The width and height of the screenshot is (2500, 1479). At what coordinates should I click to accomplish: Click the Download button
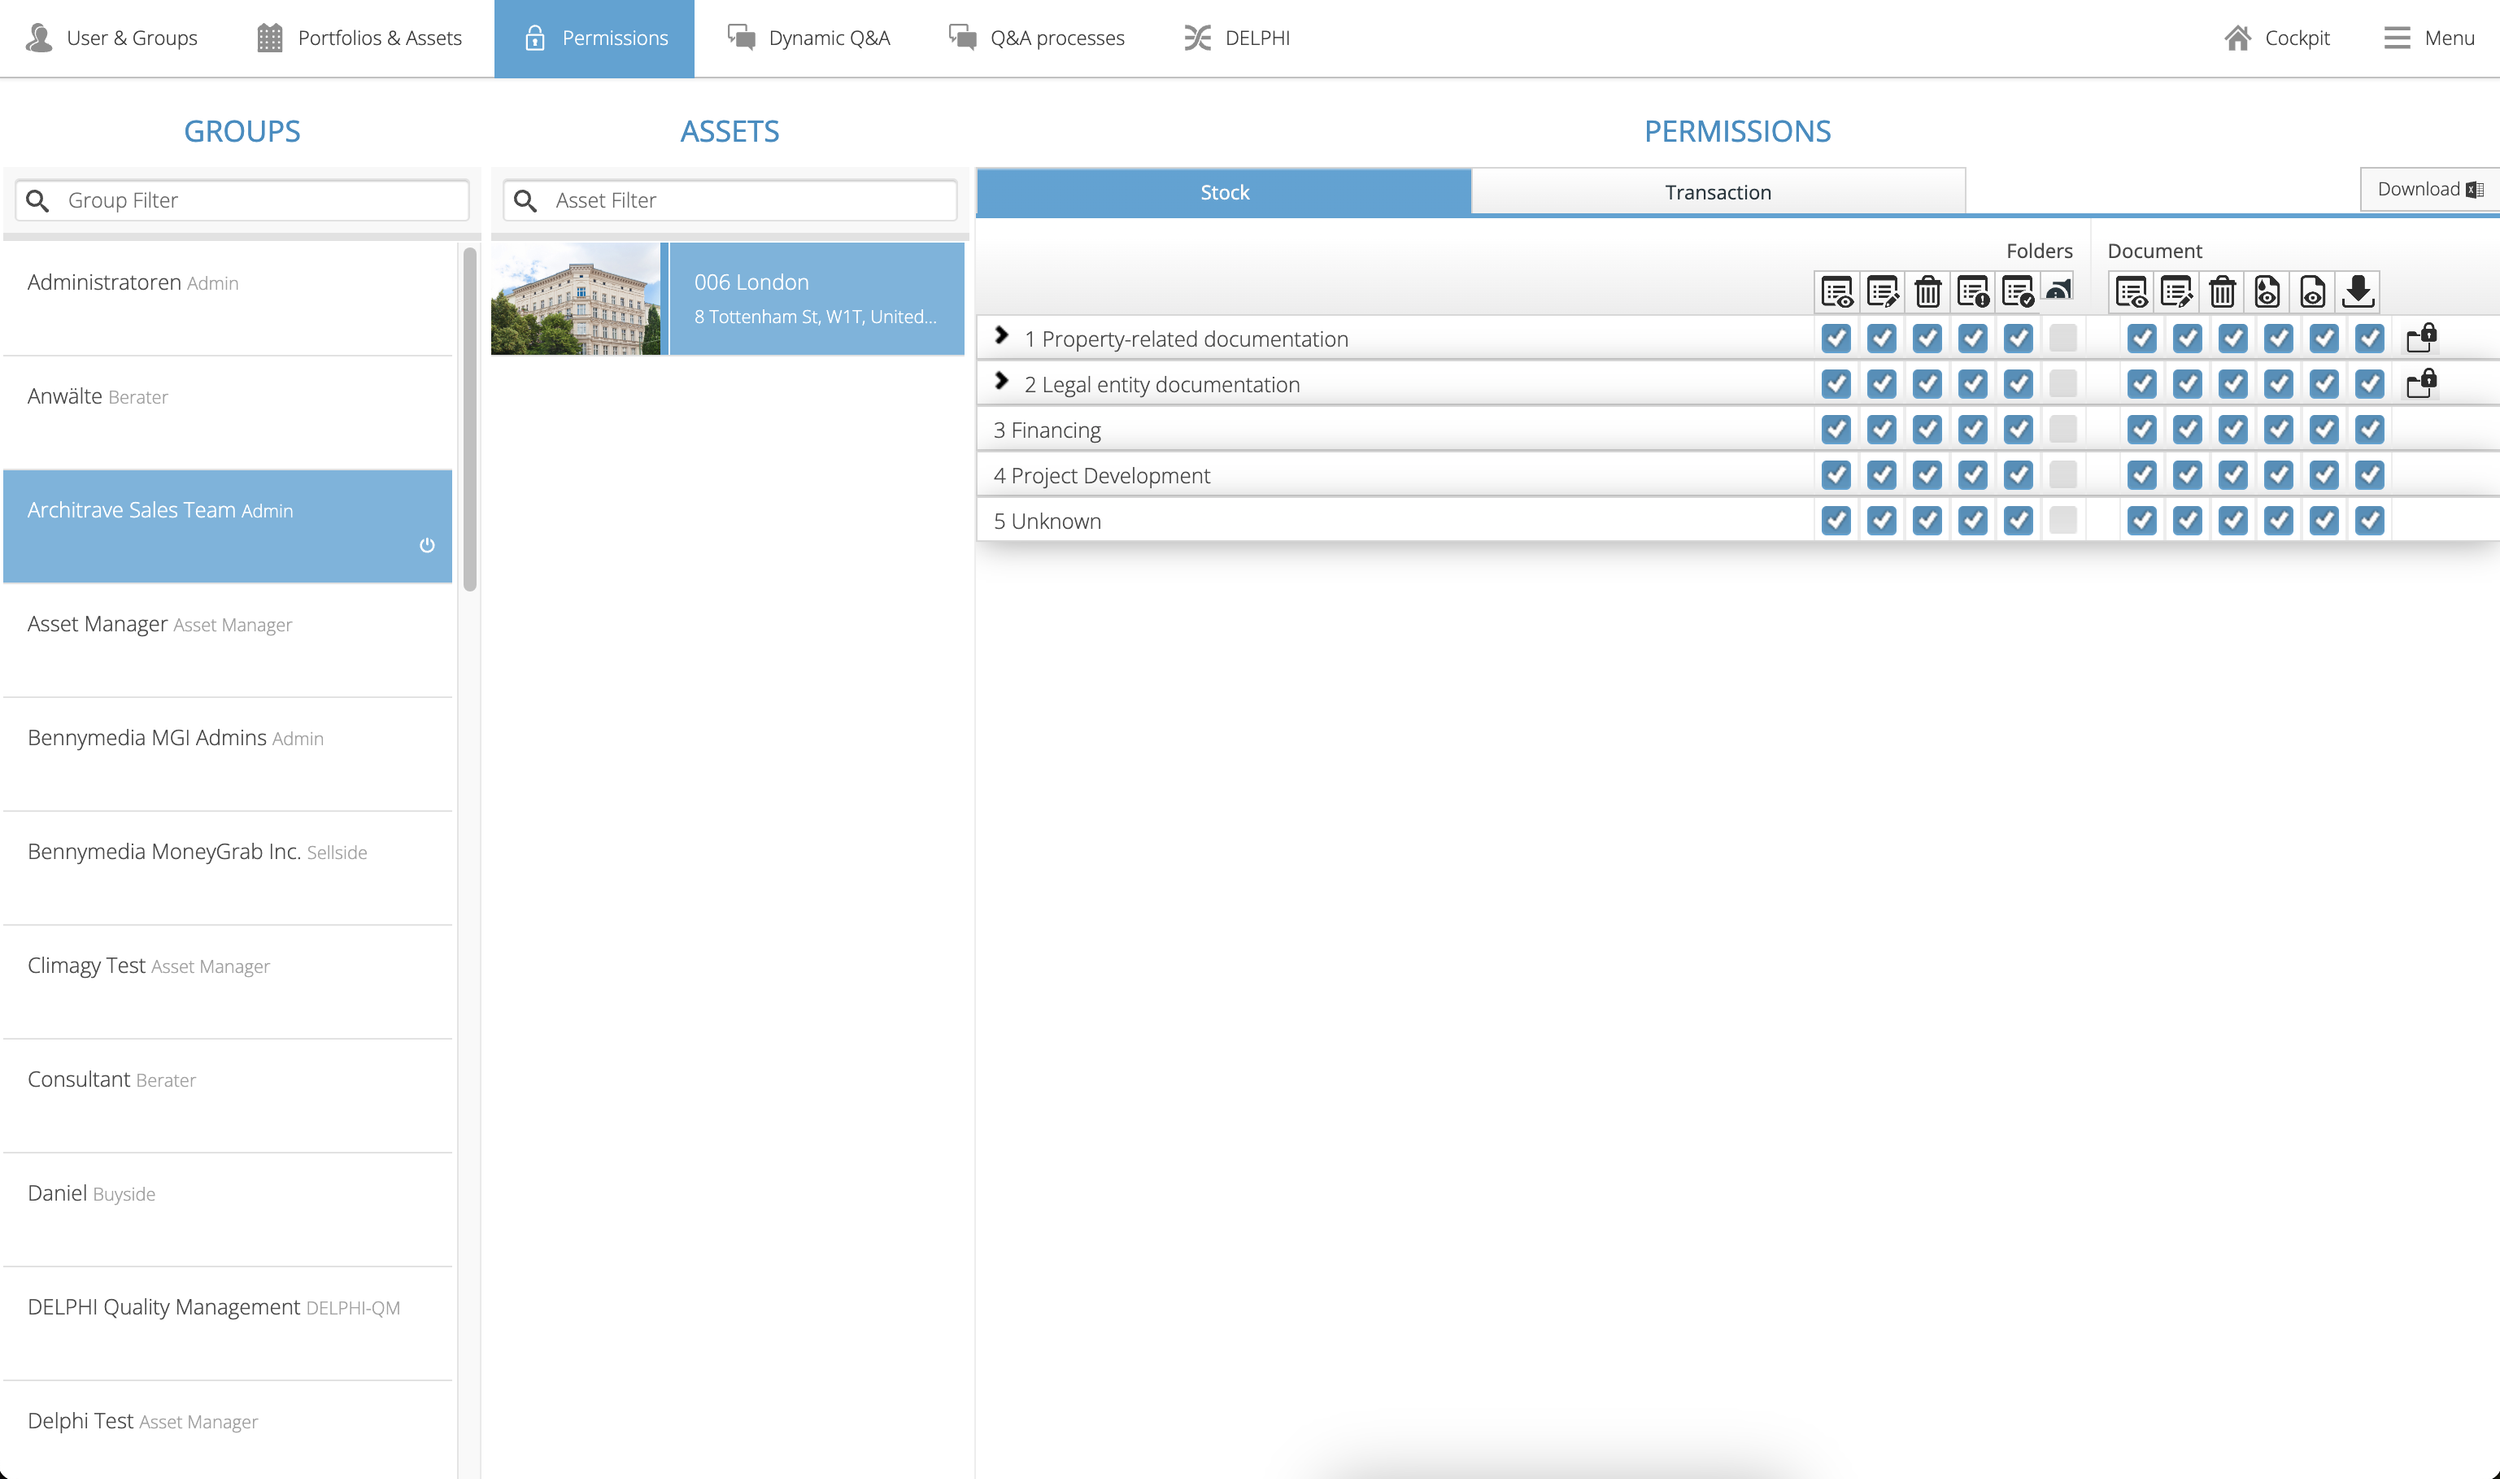2429,189
